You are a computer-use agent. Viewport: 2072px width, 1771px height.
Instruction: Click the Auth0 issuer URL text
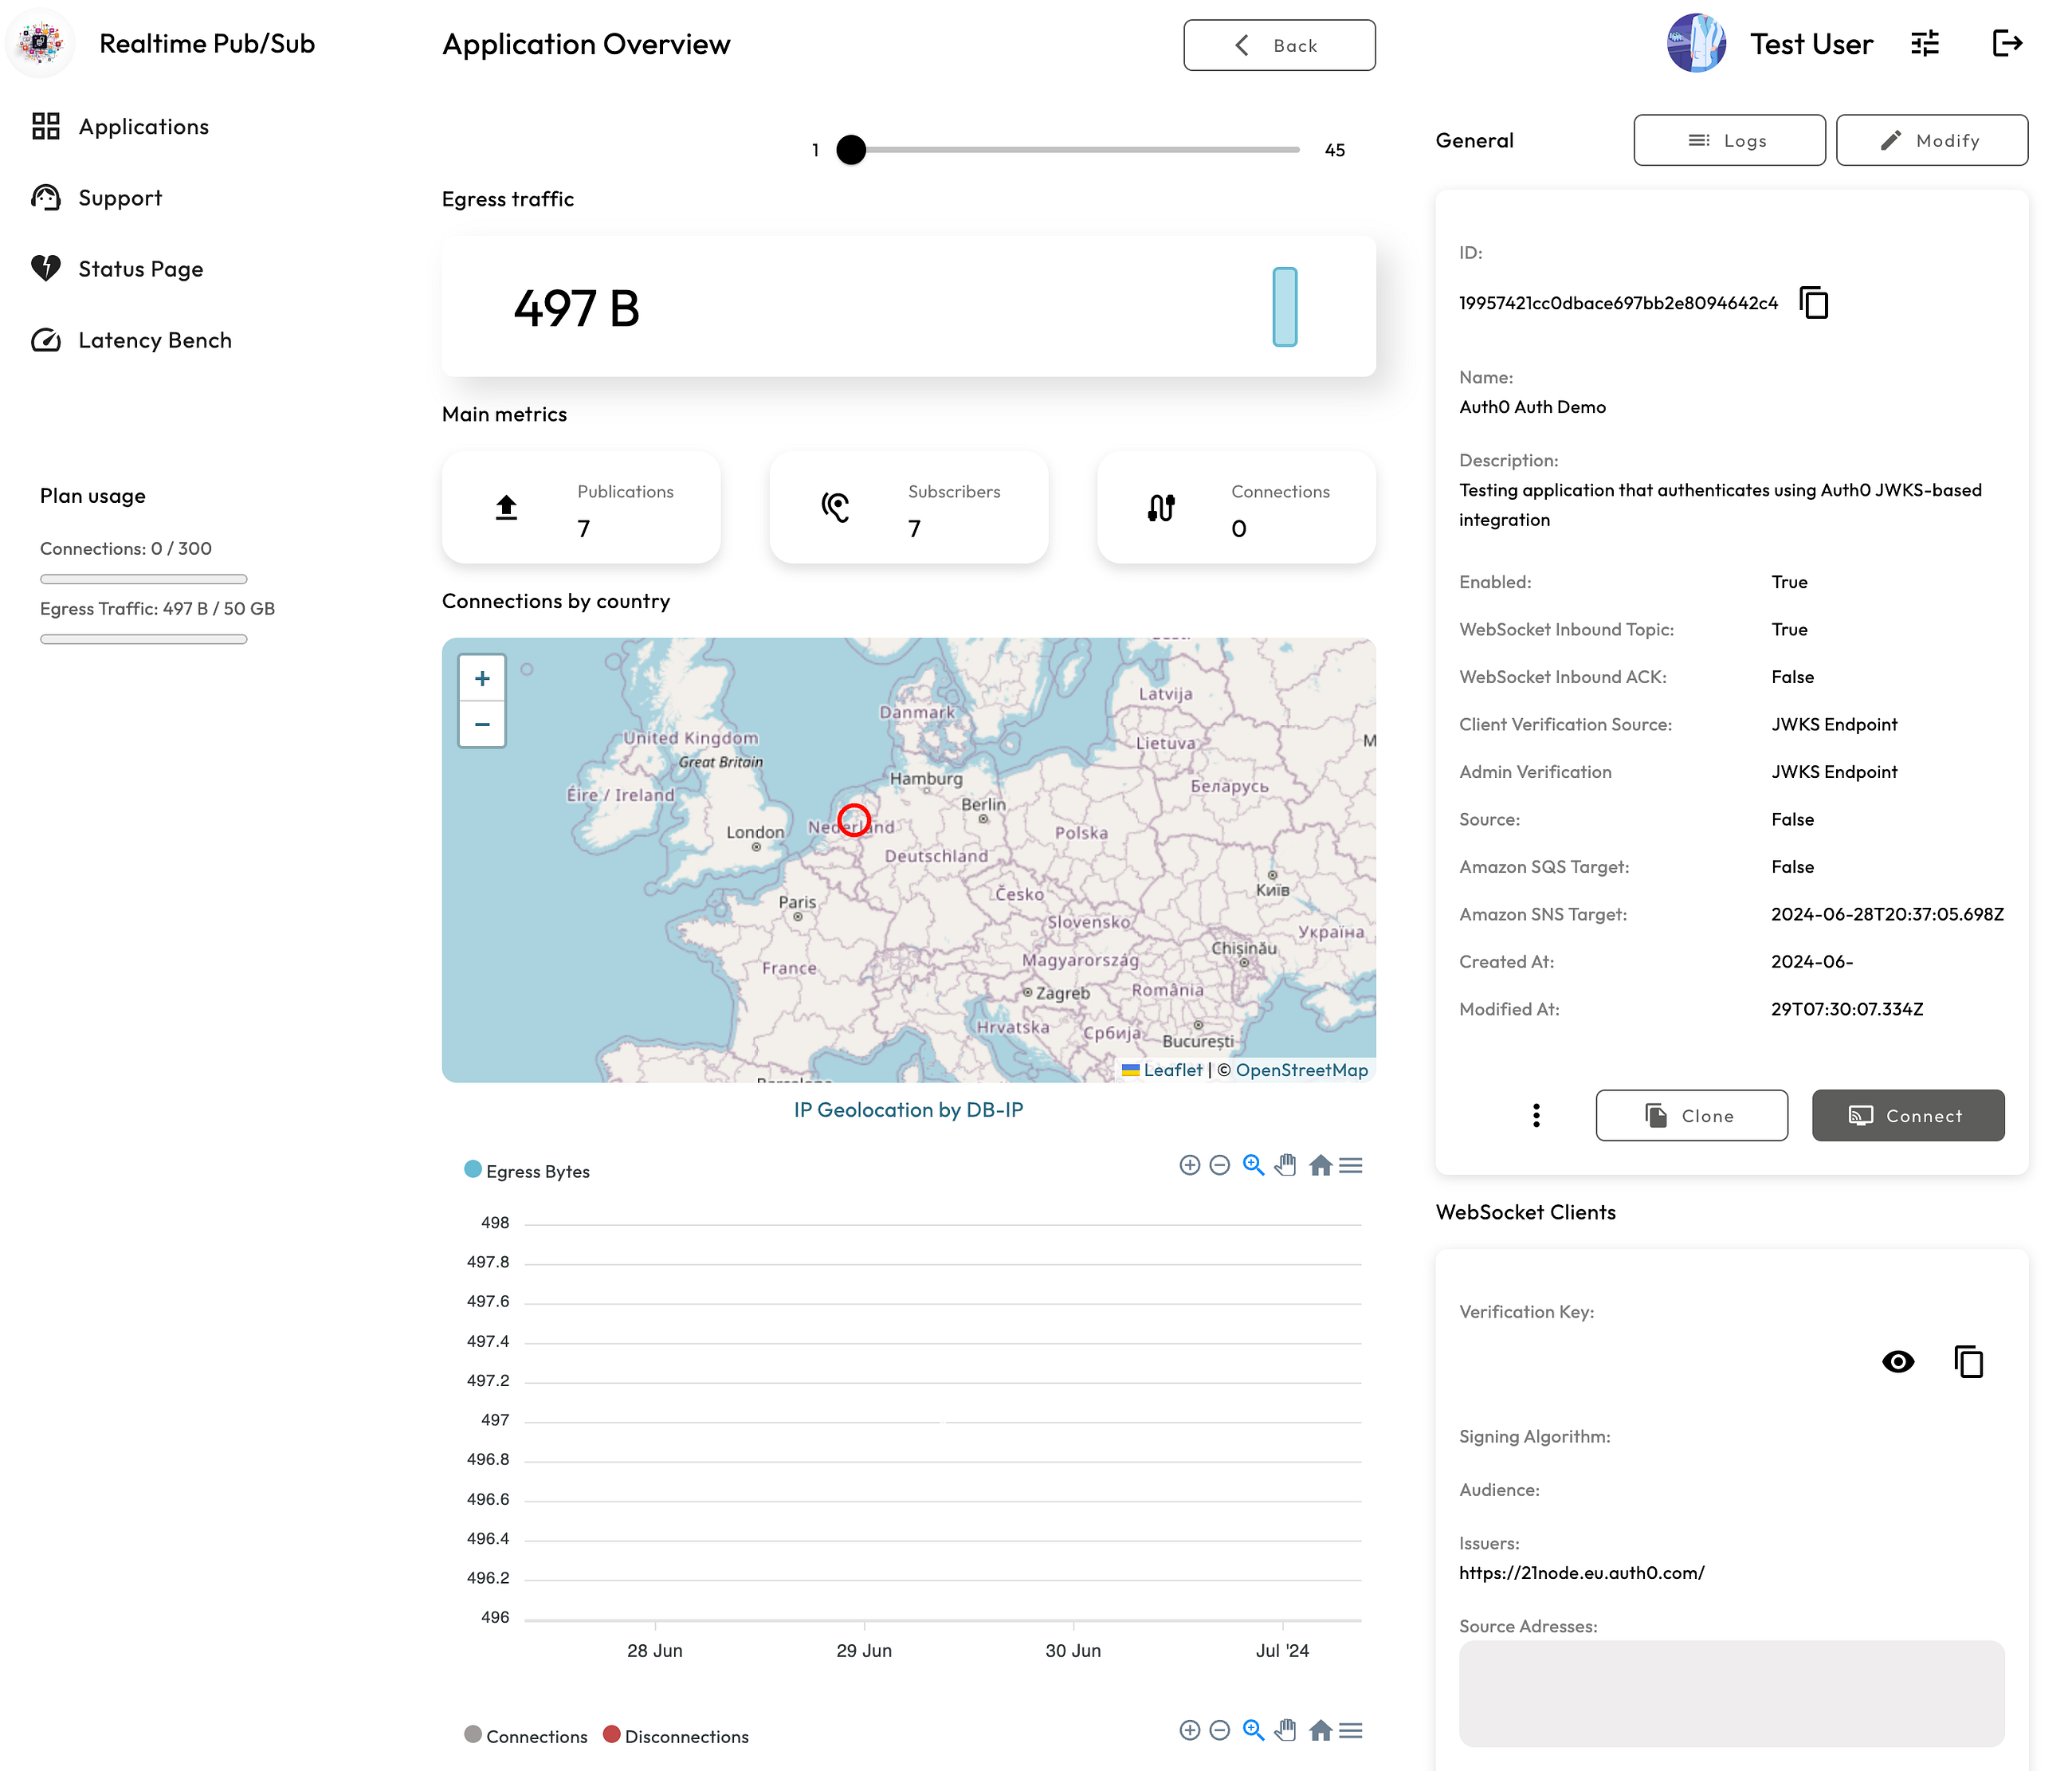pos(1581,1573)
